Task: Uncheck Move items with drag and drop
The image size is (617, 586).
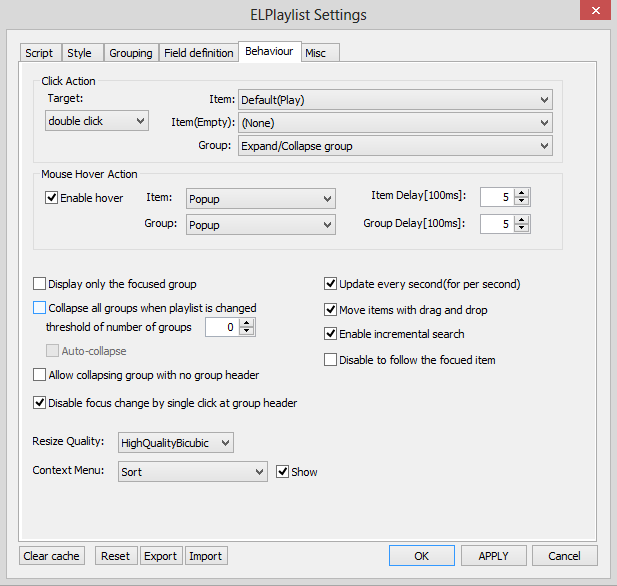Action: coord(331,310)
